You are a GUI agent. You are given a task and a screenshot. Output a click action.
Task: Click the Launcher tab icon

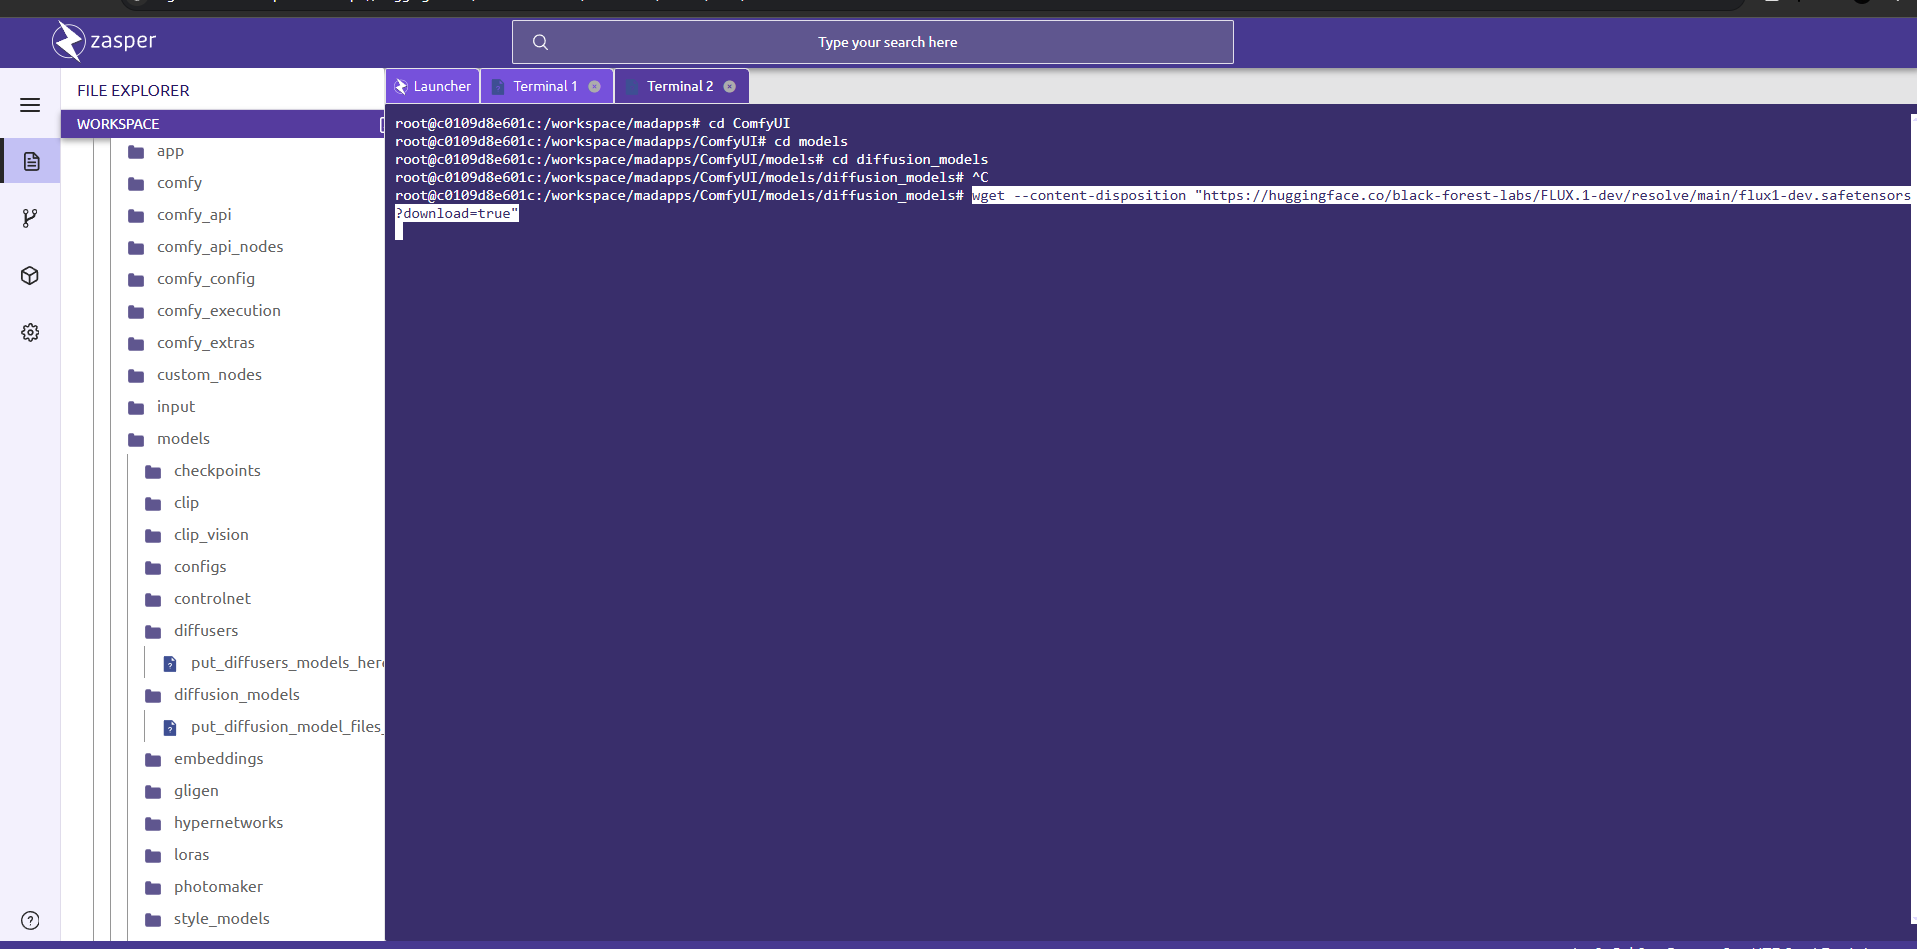click(x=401, y=87)
